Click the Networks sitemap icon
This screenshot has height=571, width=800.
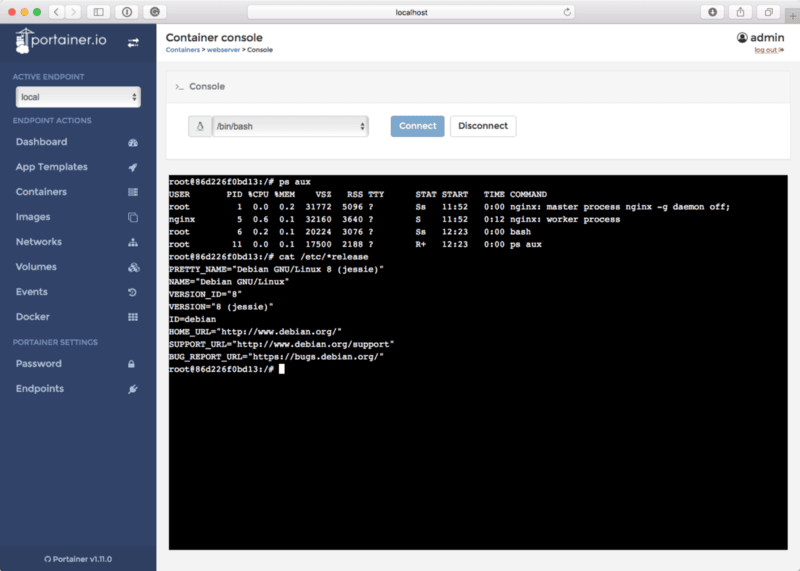pos(133,242)
